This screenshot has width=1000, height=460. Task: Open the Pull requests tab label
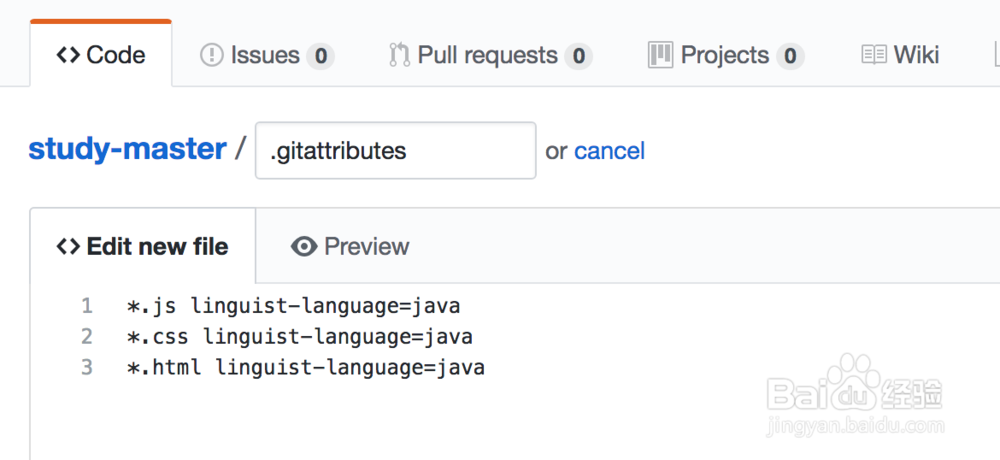487,55
